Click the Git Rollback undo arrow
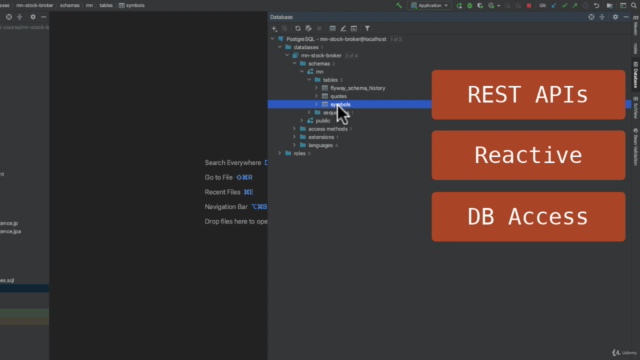 pyautogui.click(x=596, y=5)
